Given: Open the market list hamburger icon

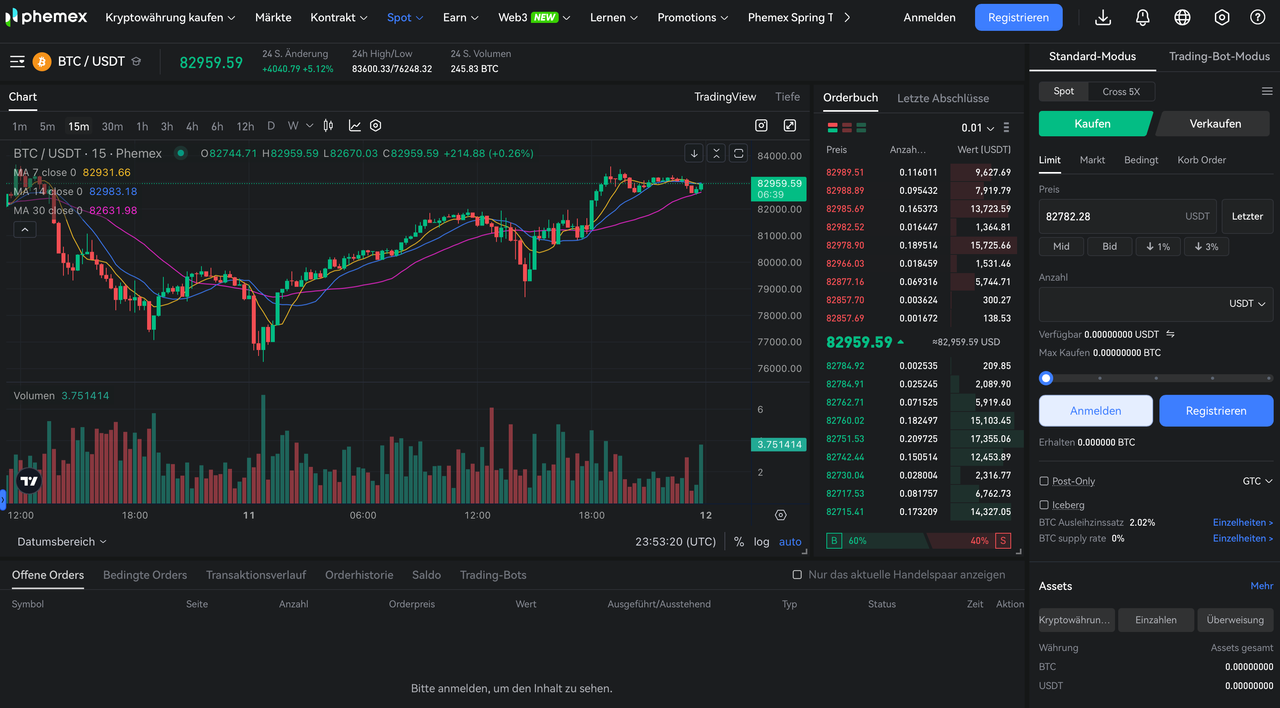Looking at the screenshot, I should click(17, 62).
